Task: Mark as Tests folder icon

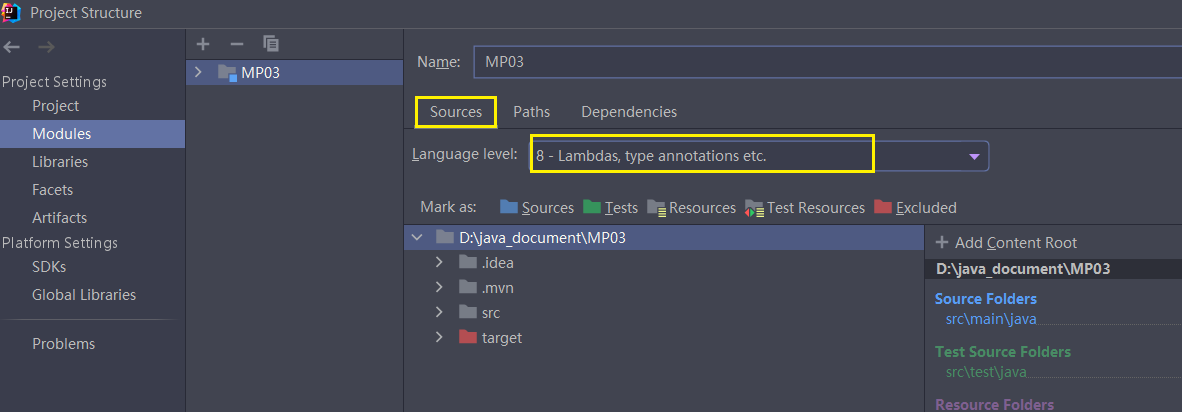Action: click(x=592, y=207)
